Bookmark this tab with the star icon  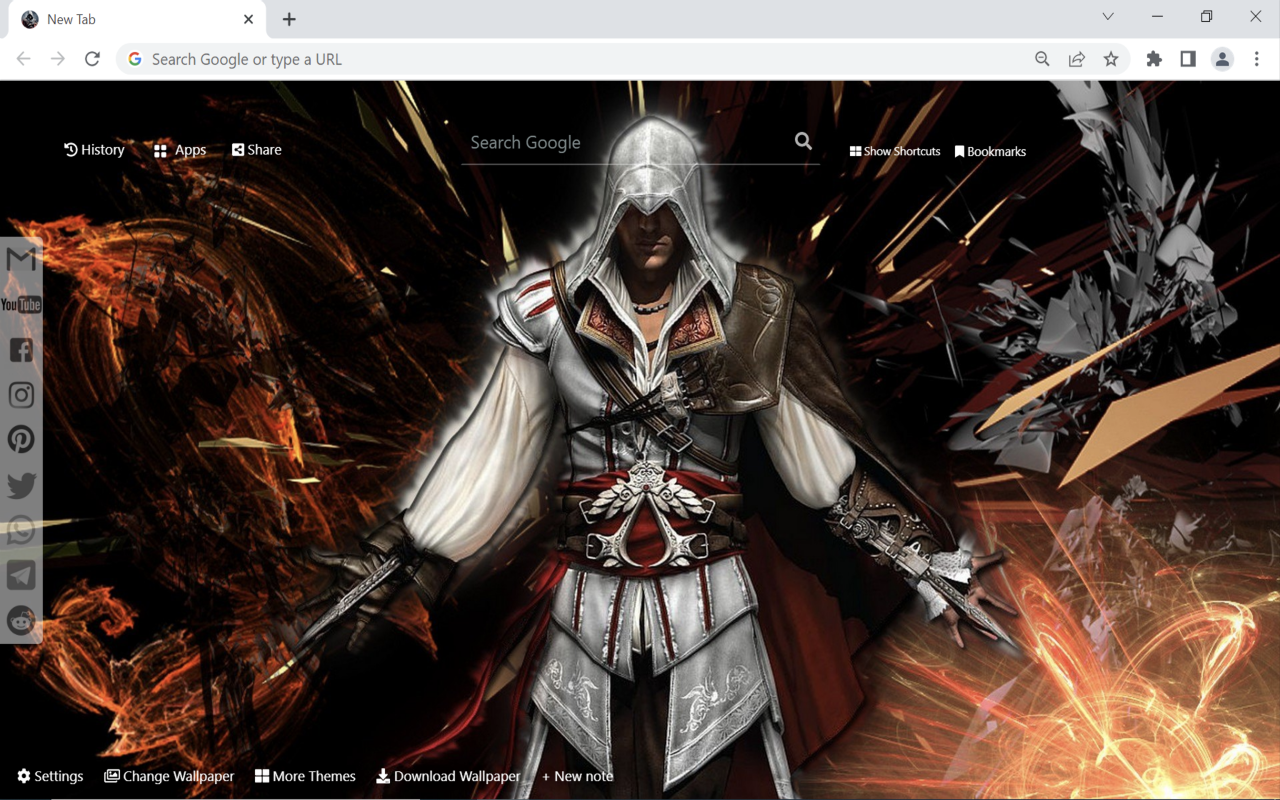pyautogui.click(x=1111, y=59)
